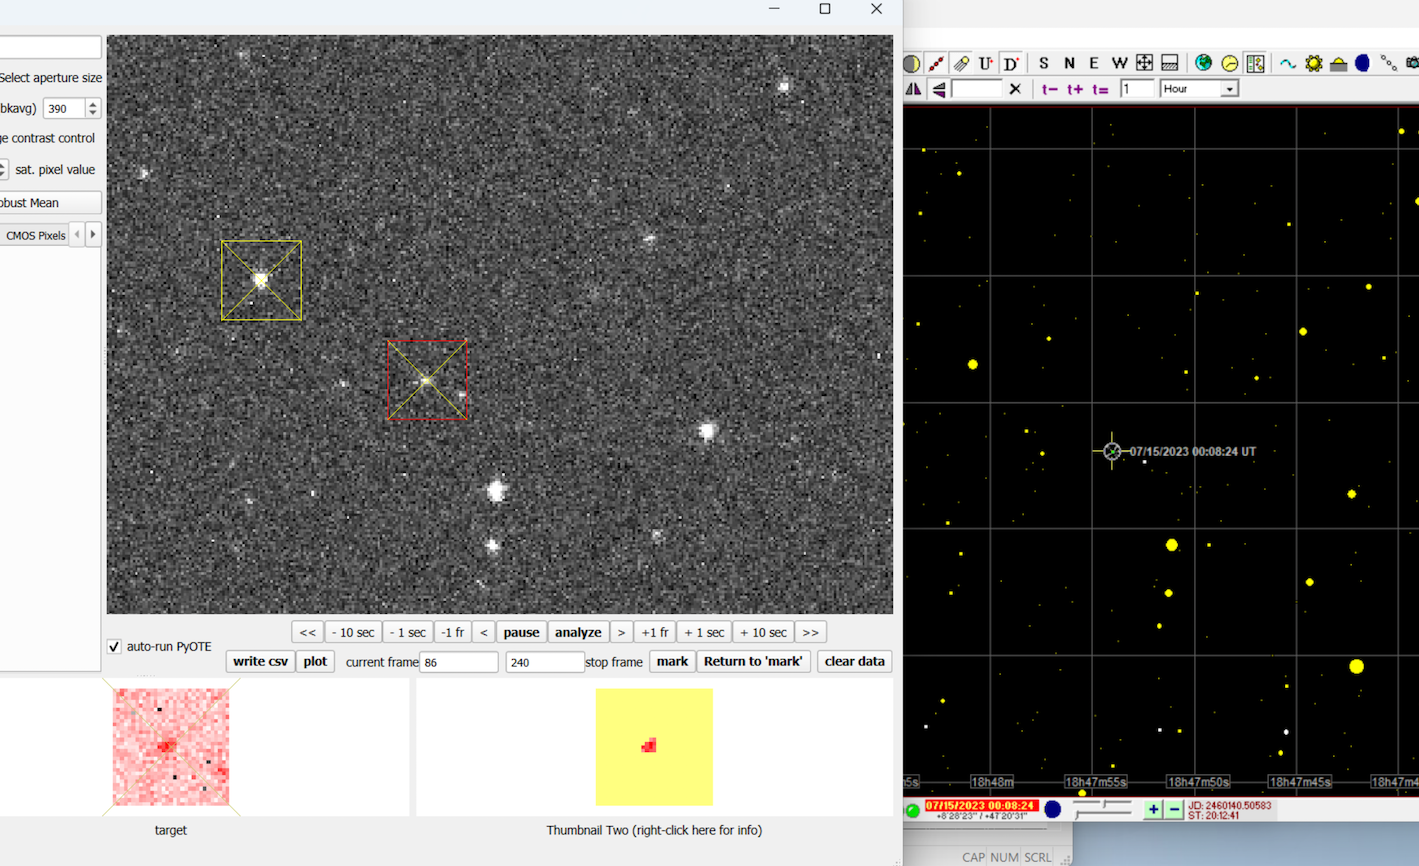The height and width of the screenshot is (866, 1419).
Task: Click the full-sky crosshair view icon
Action: (1144, 63)
